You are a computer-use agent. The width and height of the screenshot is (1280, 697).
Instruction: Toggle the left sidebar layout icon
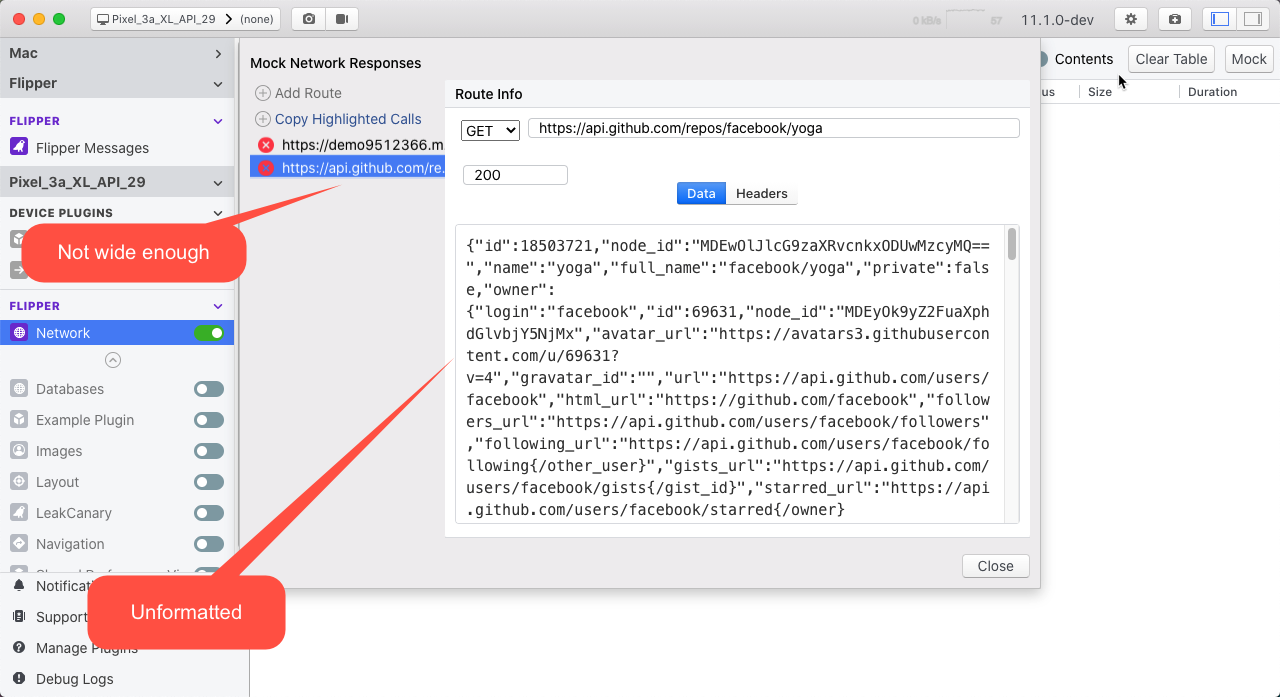1219,19
